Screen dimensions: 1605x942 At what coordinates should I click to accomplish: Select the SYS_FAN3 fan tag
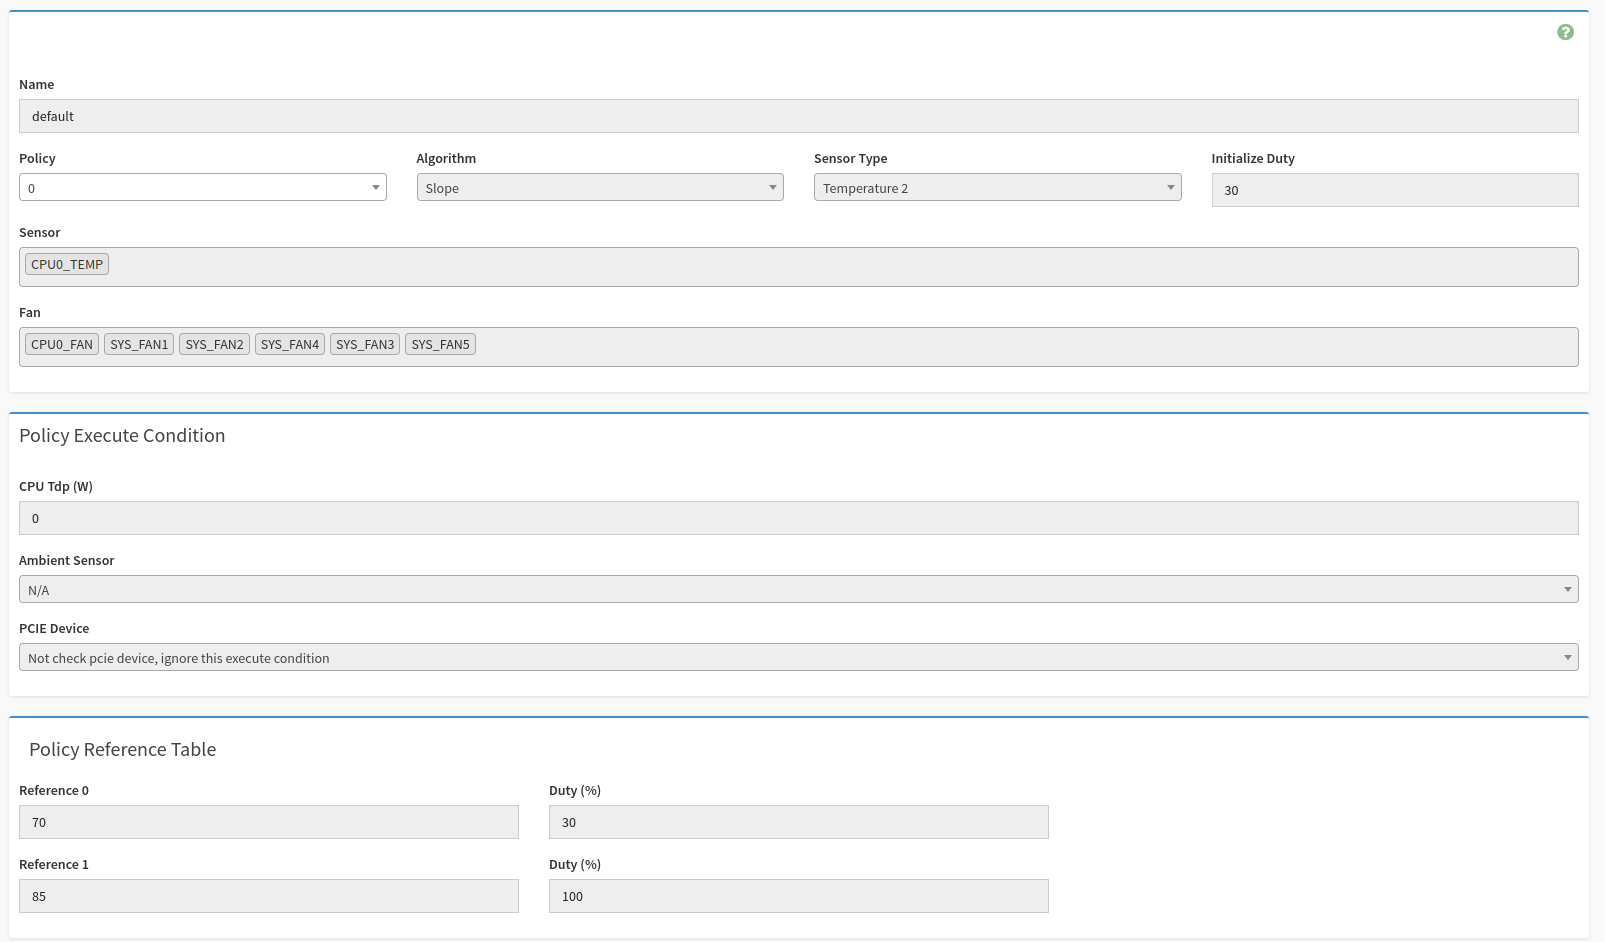point(365,344)
